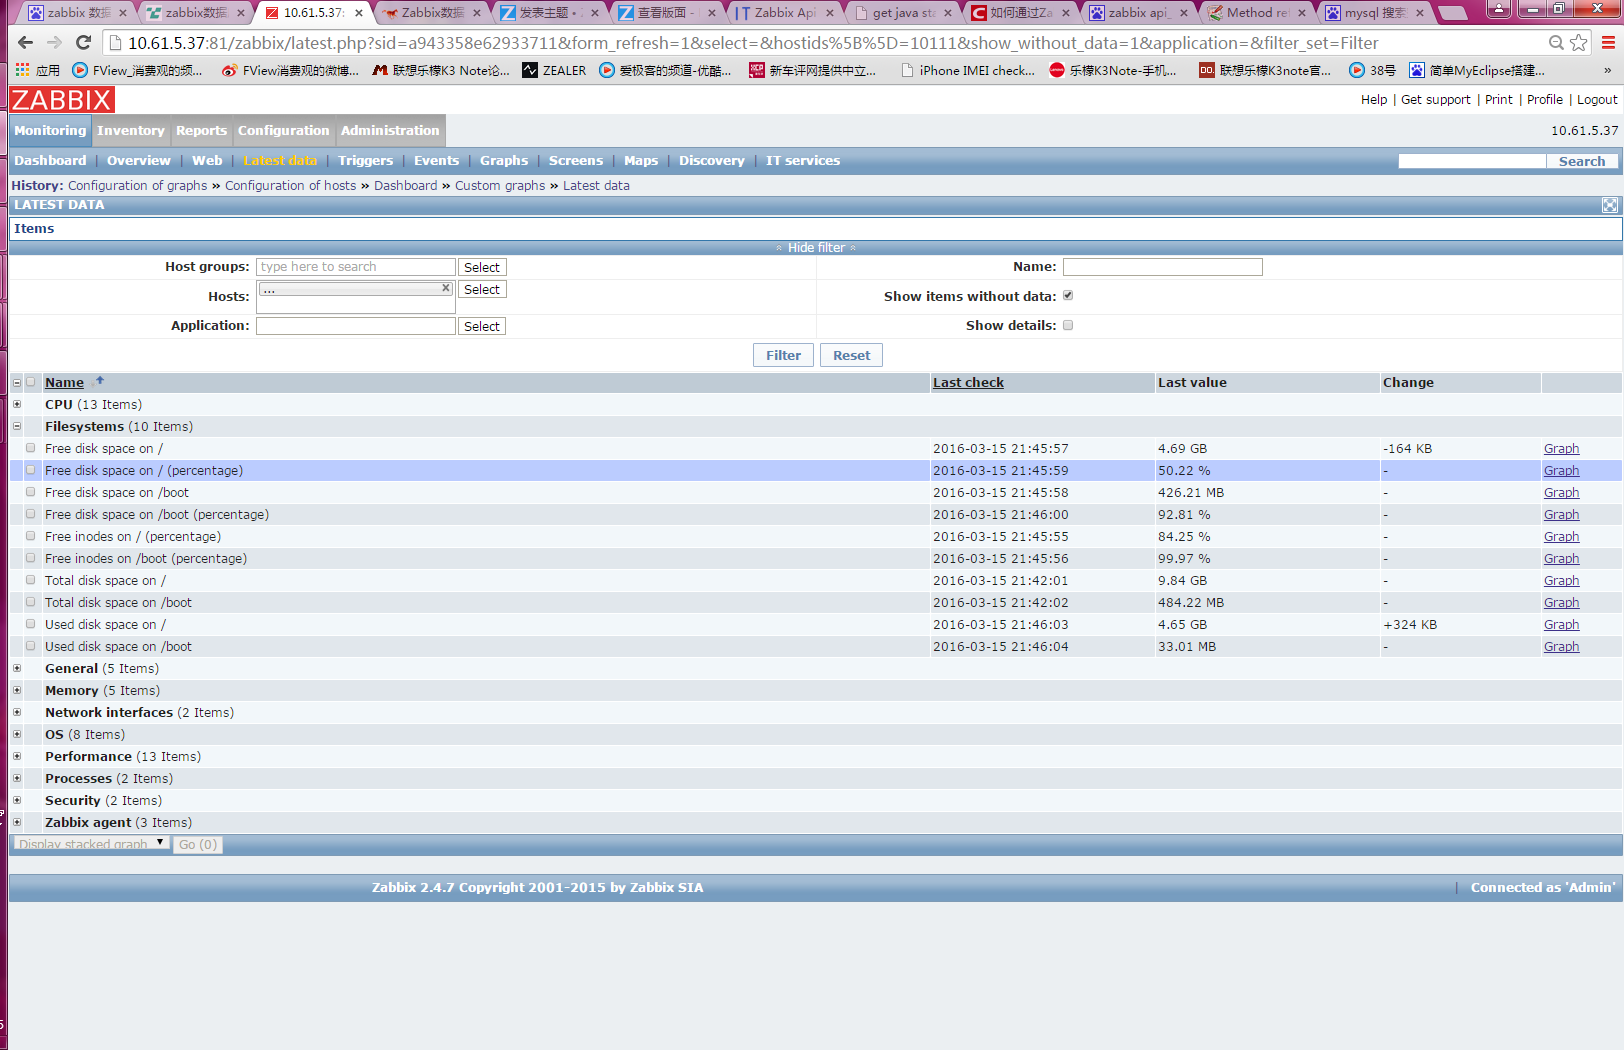Switch to the Zabbix Api browser tab

[784, 13]
